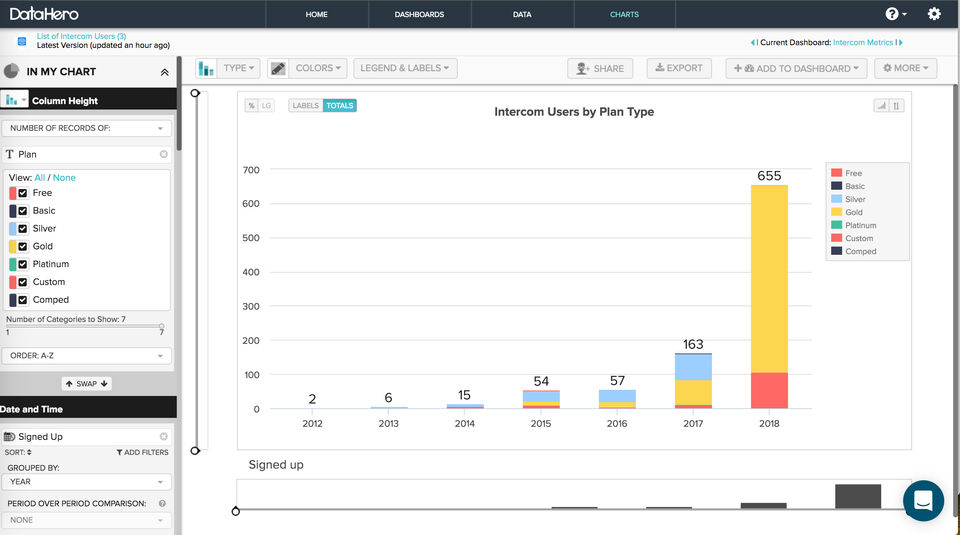960x535 pixels.
Task: Click the pencil icon beside Colors
Action: pyautogui.click(x=278, y=68)
